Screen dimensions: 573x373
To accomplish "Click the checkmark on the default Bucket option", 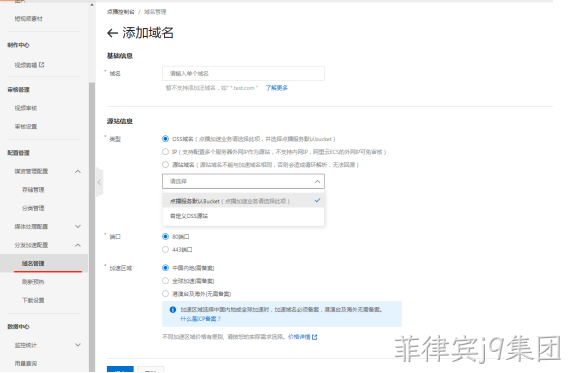I will 317,200.
